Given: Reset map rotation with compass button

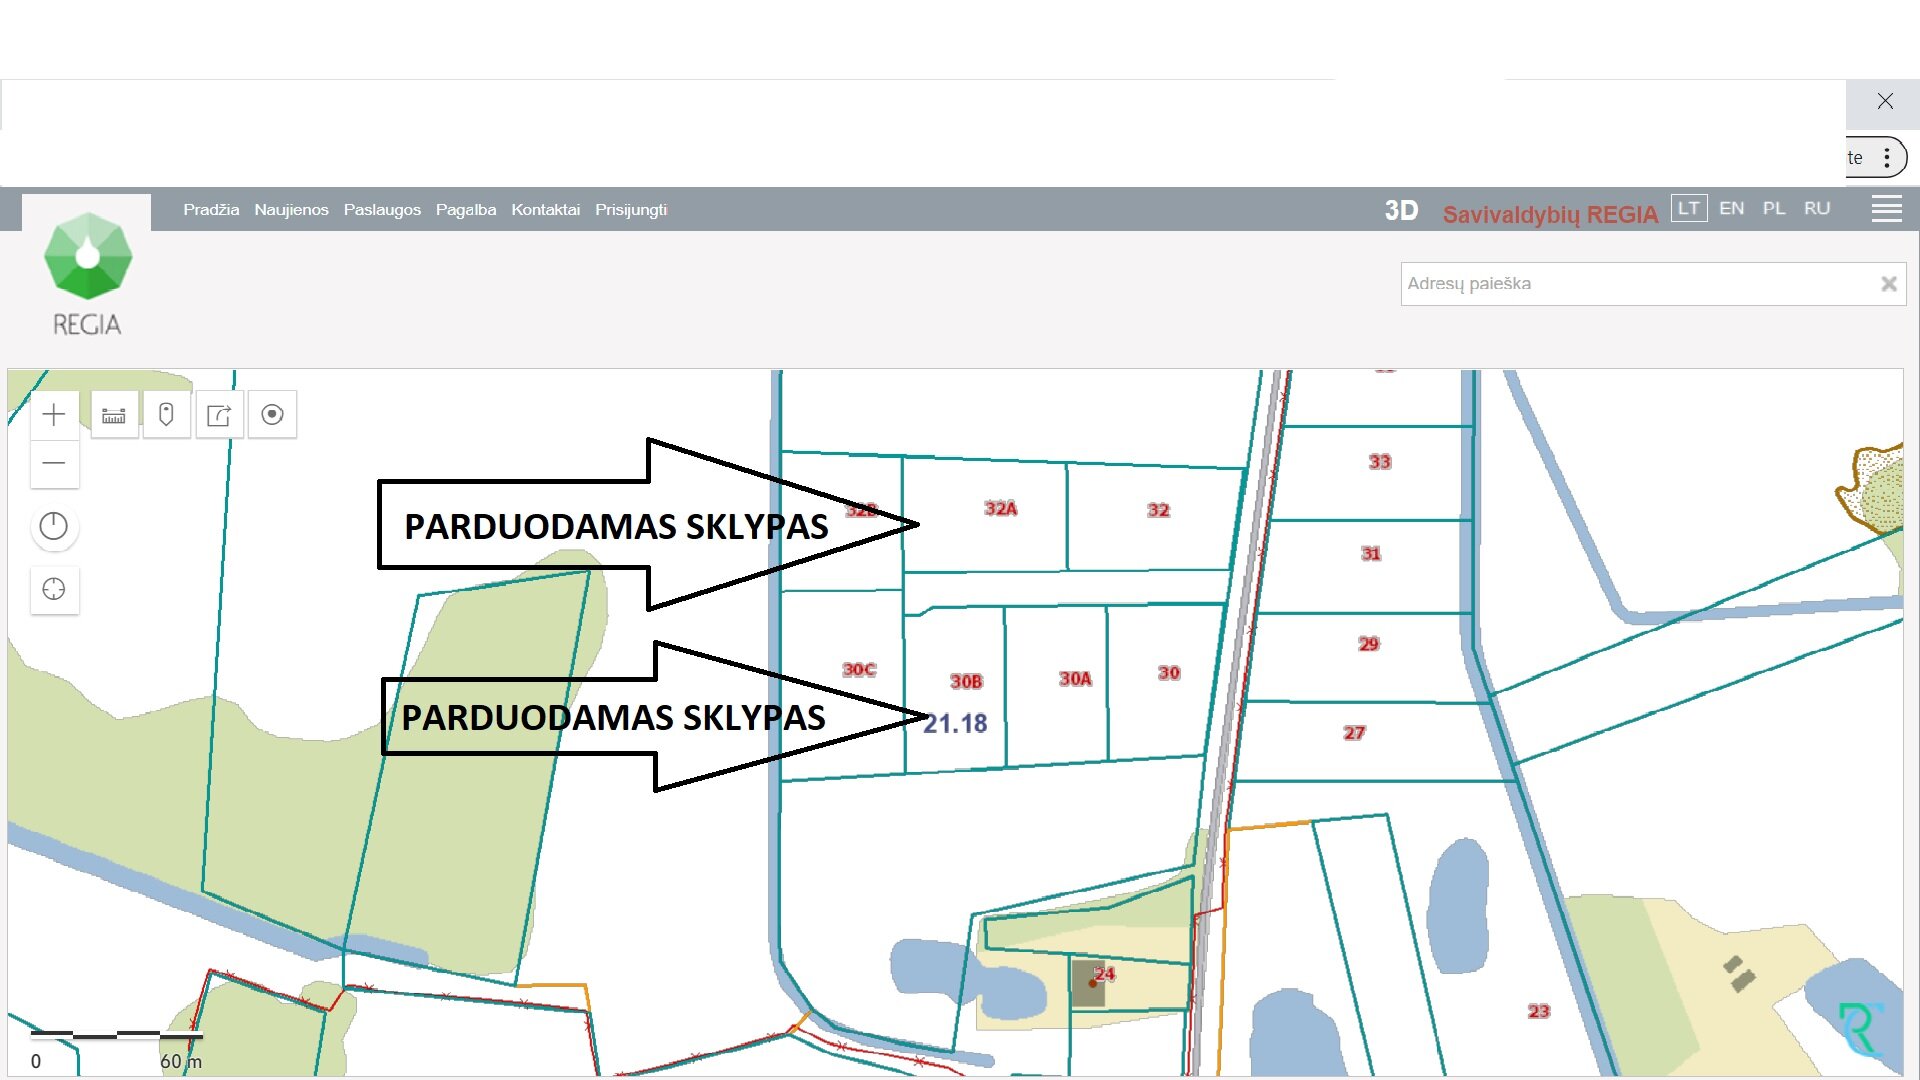Looking at the screenshot, I should coord(54,526).
